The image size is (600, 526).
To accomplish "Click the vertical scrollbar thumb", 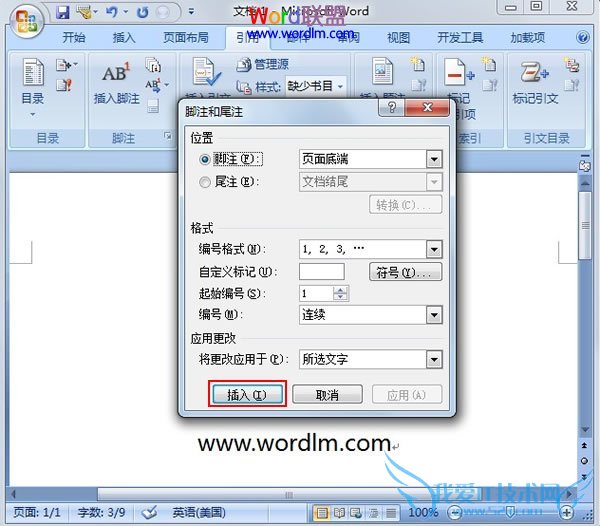I will pos(585,226).
